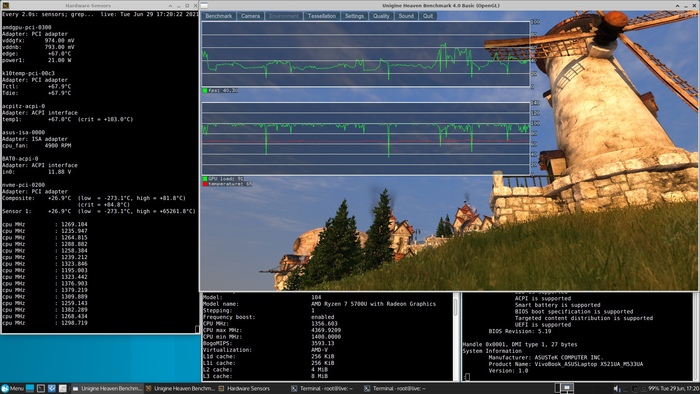Open the Camera menu in Heaven
This screenshot has height=394, width=700.
250,16
